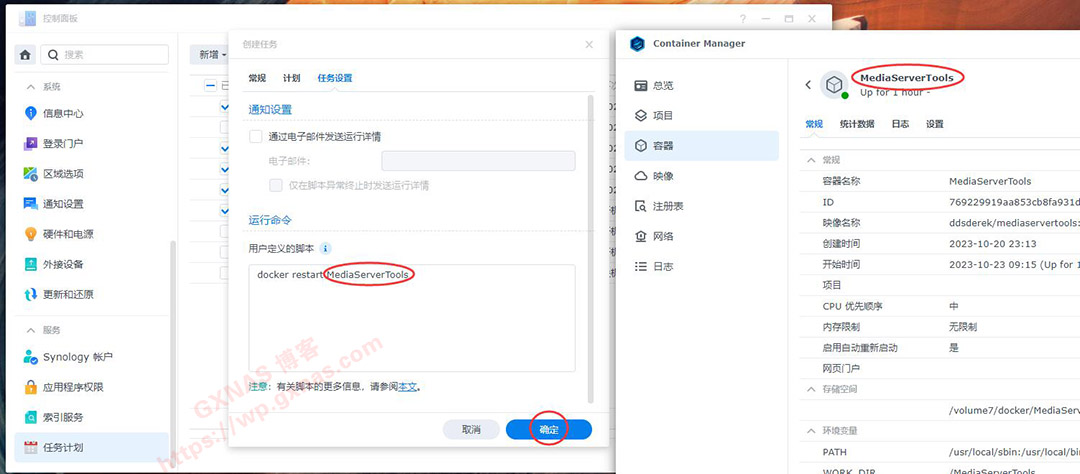Collapse the 系统 section in the sidebar
The height and width of the screenshot is (474, 1080).
[30, 87]
